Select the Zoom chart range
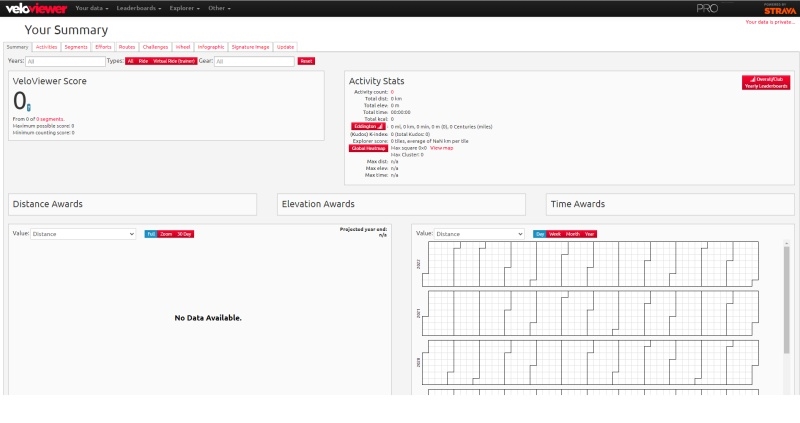 pyautogui.click(x=166, y=234)
